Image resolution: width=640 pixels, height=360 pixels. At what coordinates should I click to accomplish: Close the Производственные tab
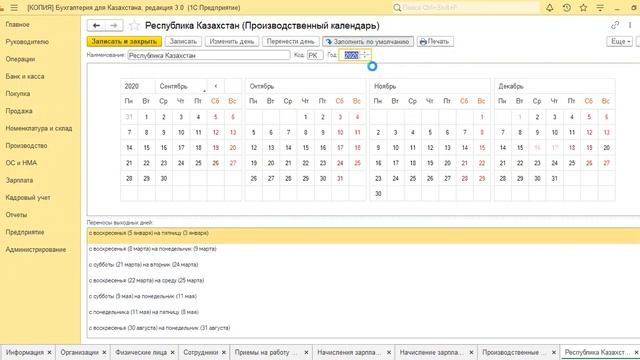tap(554, 352)
